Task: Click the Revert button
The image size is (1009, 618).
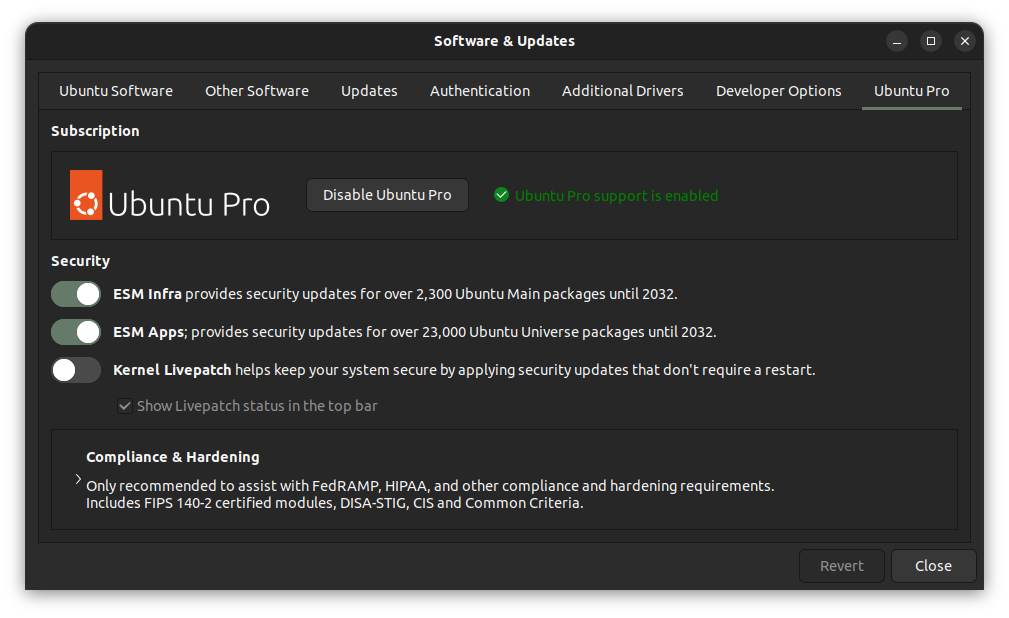Action: tap(842, 566)
